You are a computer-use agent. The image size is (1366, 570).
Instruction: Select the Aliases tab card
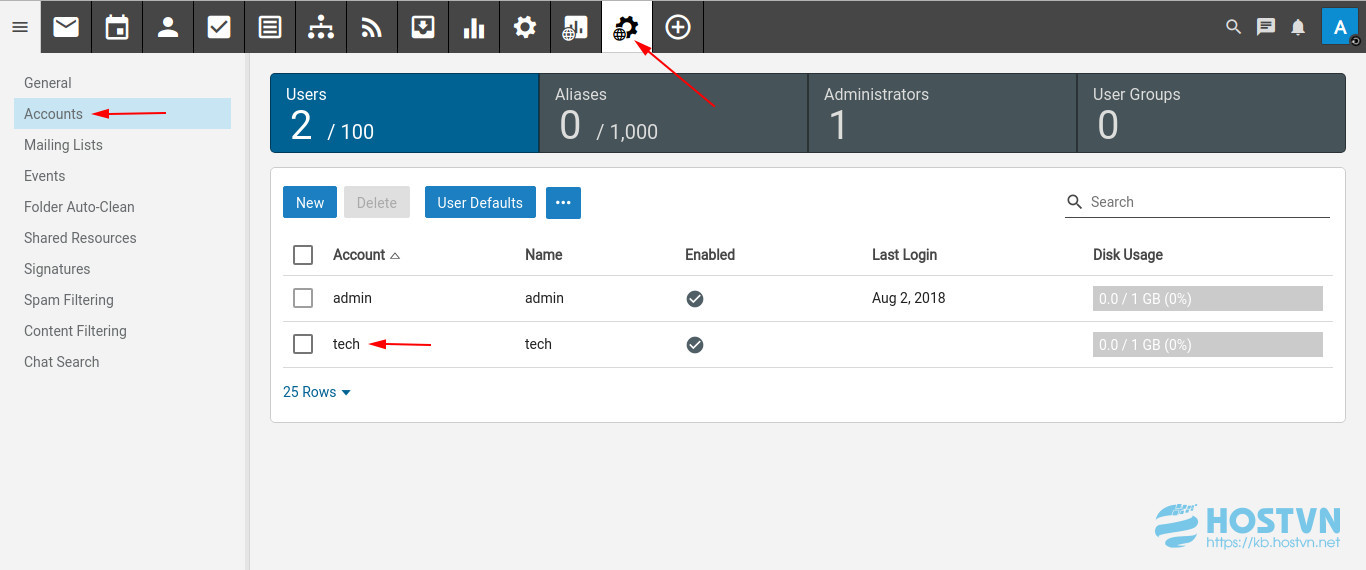click(673, 112)
